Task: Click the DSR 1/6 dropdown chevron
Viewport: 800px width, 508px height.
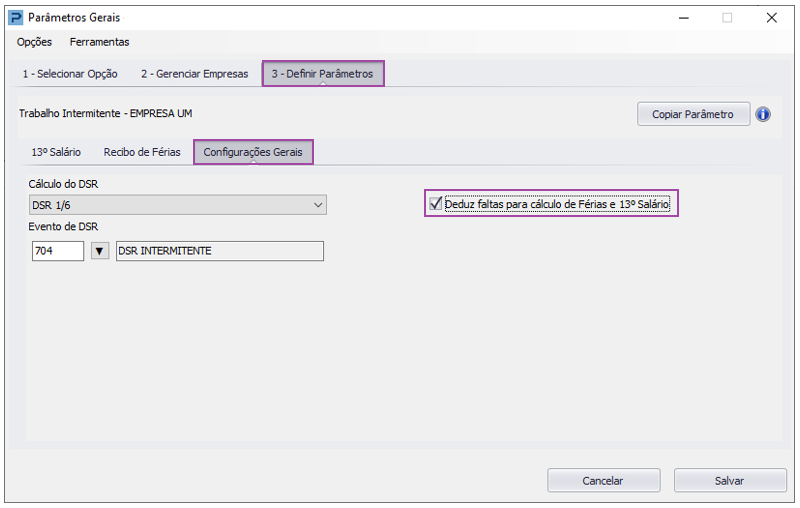Action: (x=318, y=205)
